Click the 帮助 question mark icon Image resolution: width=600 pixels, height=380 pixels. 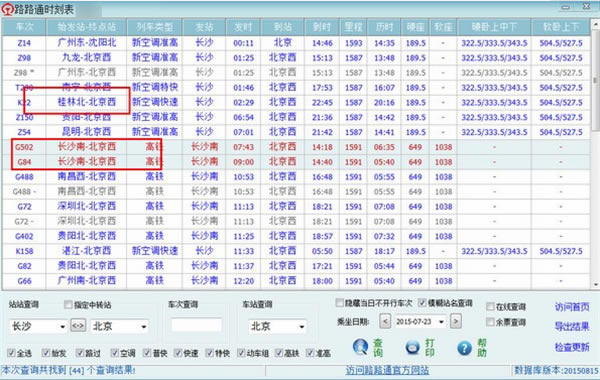[464, 348]
